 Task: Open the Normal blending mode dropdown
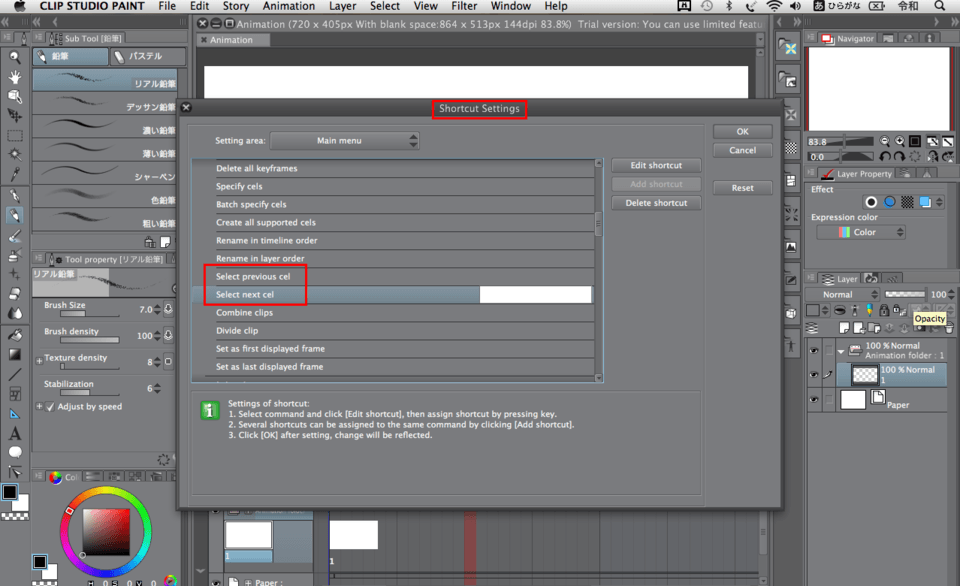(845, 295)
